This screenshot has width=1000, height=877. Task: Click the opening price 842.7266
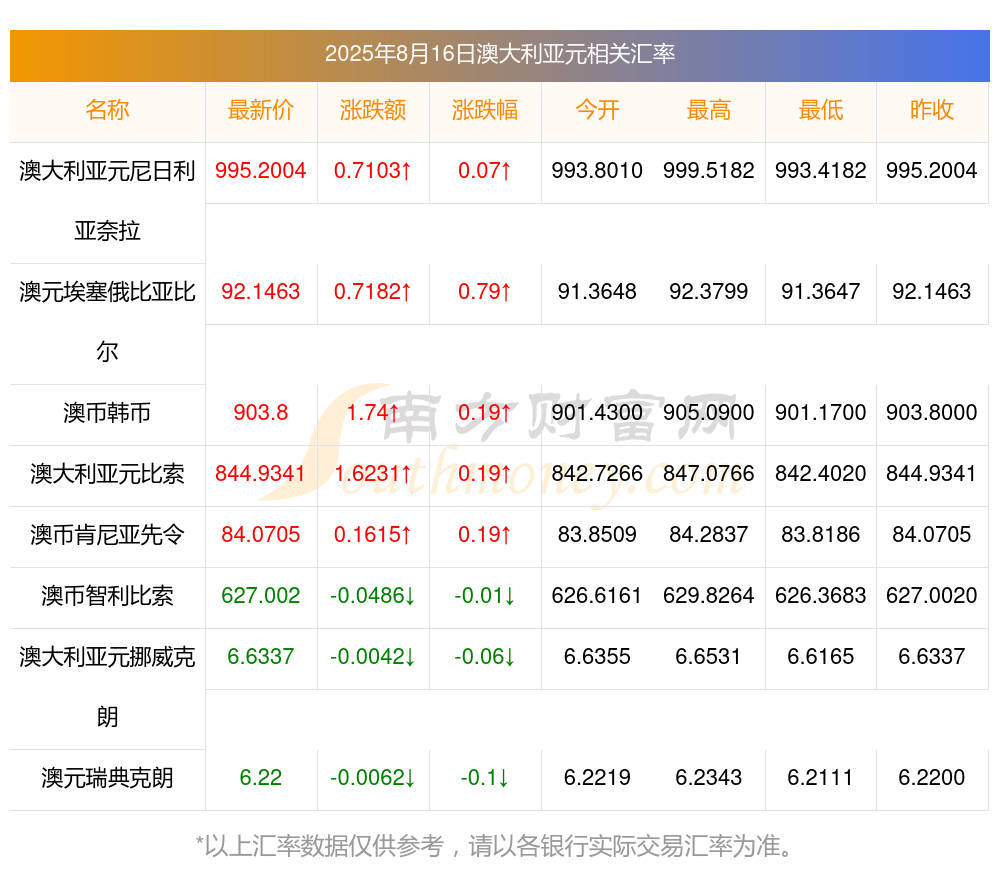tap(597, 474)
